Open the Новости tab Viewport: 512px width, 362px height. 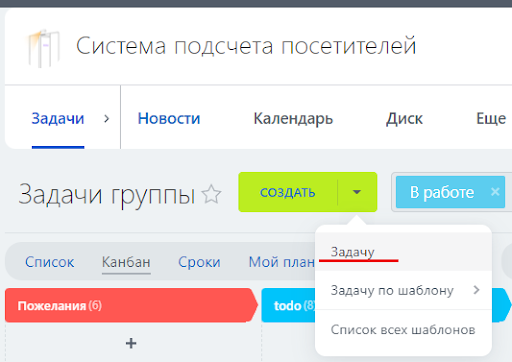click(x=169, y=119)
